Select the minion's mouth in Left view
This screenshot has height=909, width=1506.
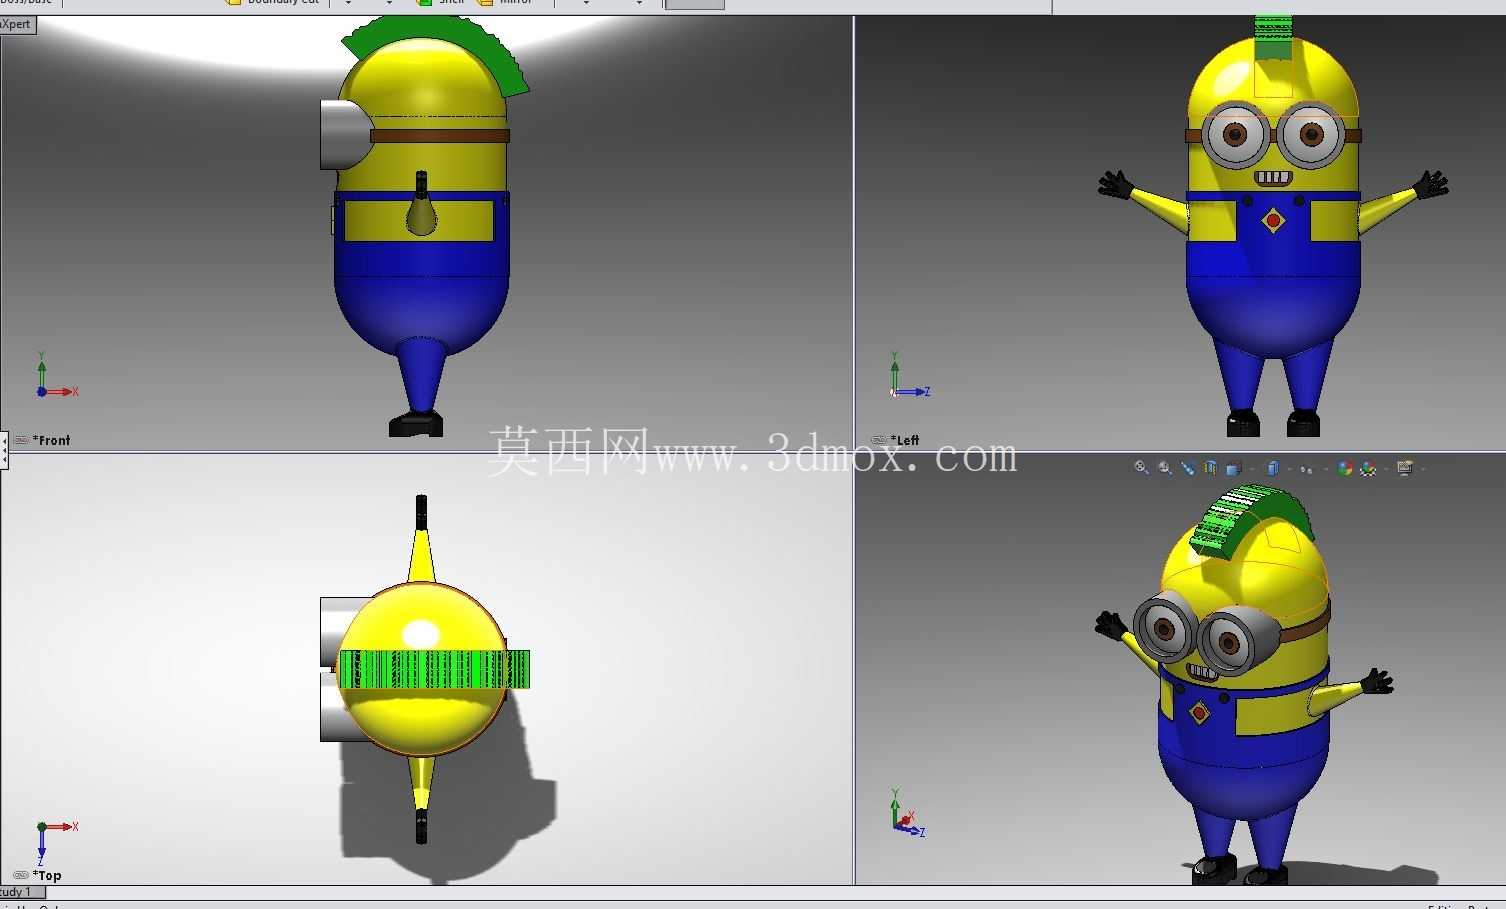(1273, 177)
